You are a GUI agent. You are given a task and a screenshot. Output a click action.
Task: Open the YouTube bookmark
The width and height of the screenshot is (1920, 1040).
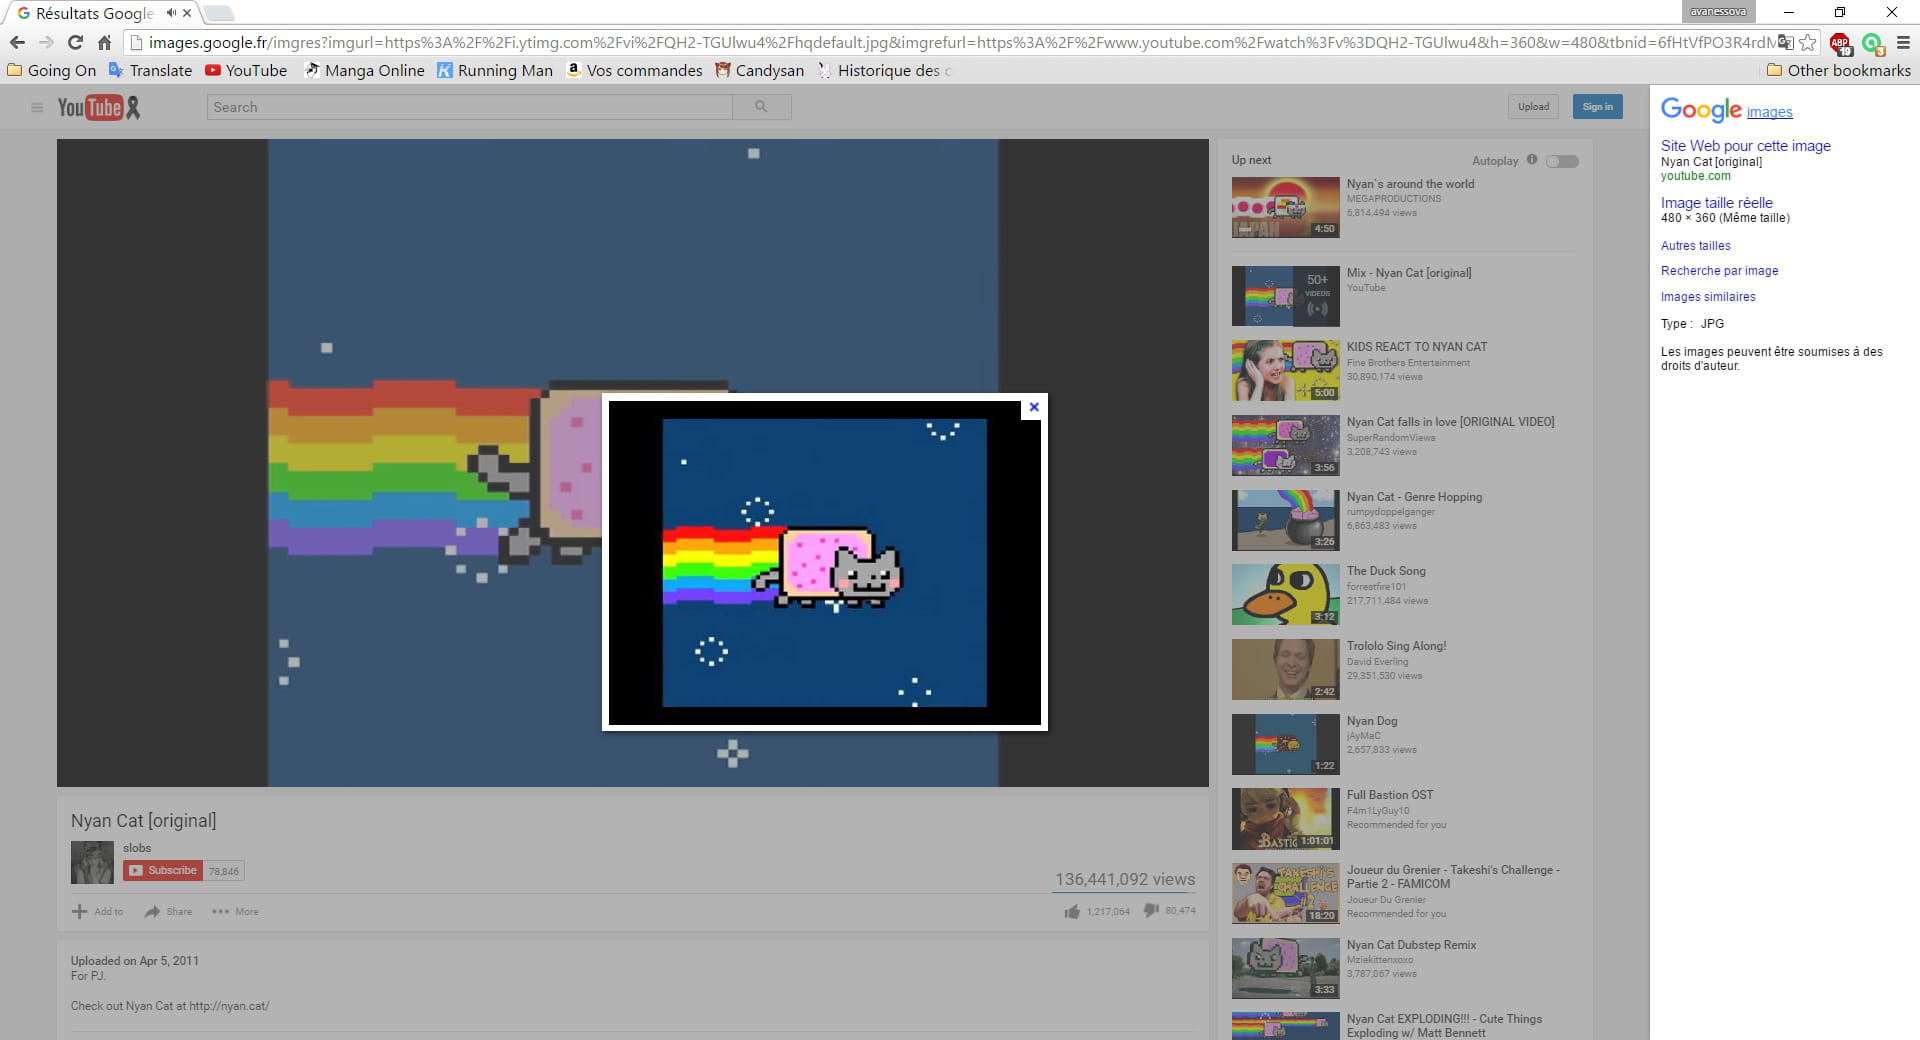pos(246,70)
